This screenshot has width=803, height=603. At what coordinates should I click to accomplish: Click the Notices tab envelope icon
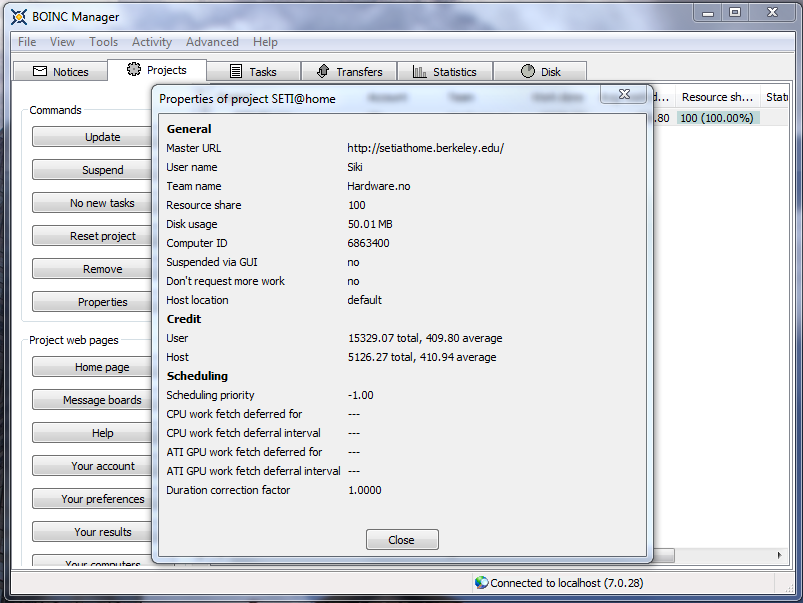[x=40, y=71]
